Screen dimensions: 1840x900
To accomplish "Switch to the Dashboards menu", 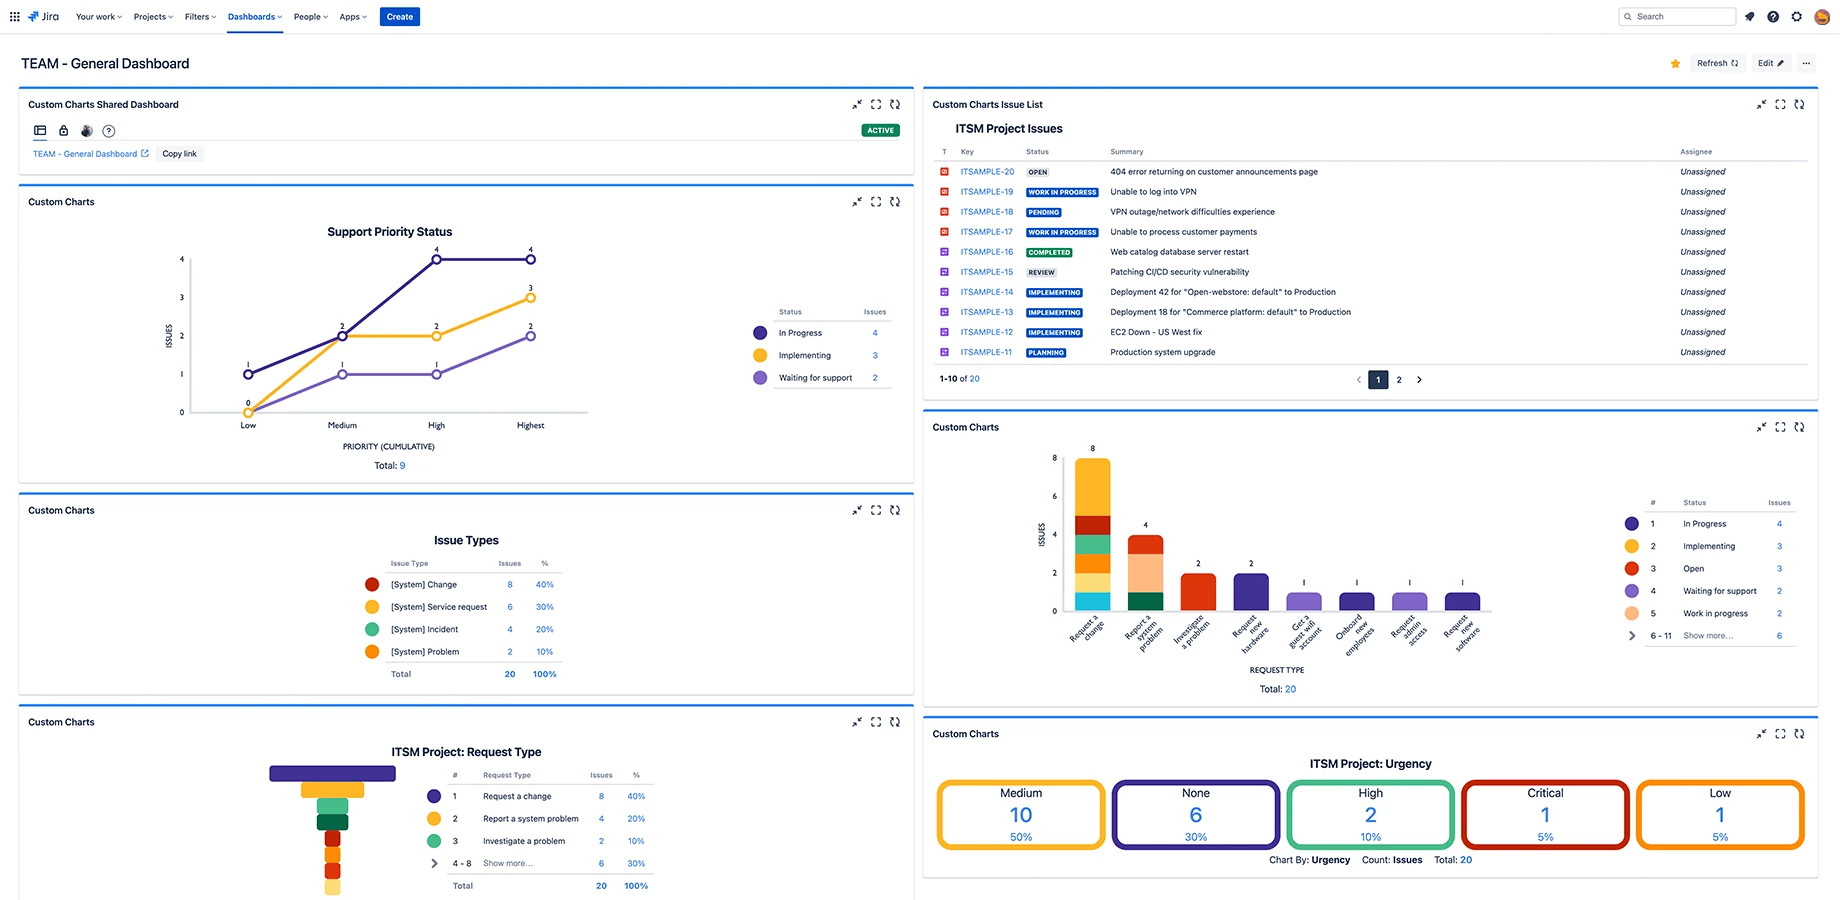I will click(252, 16).
